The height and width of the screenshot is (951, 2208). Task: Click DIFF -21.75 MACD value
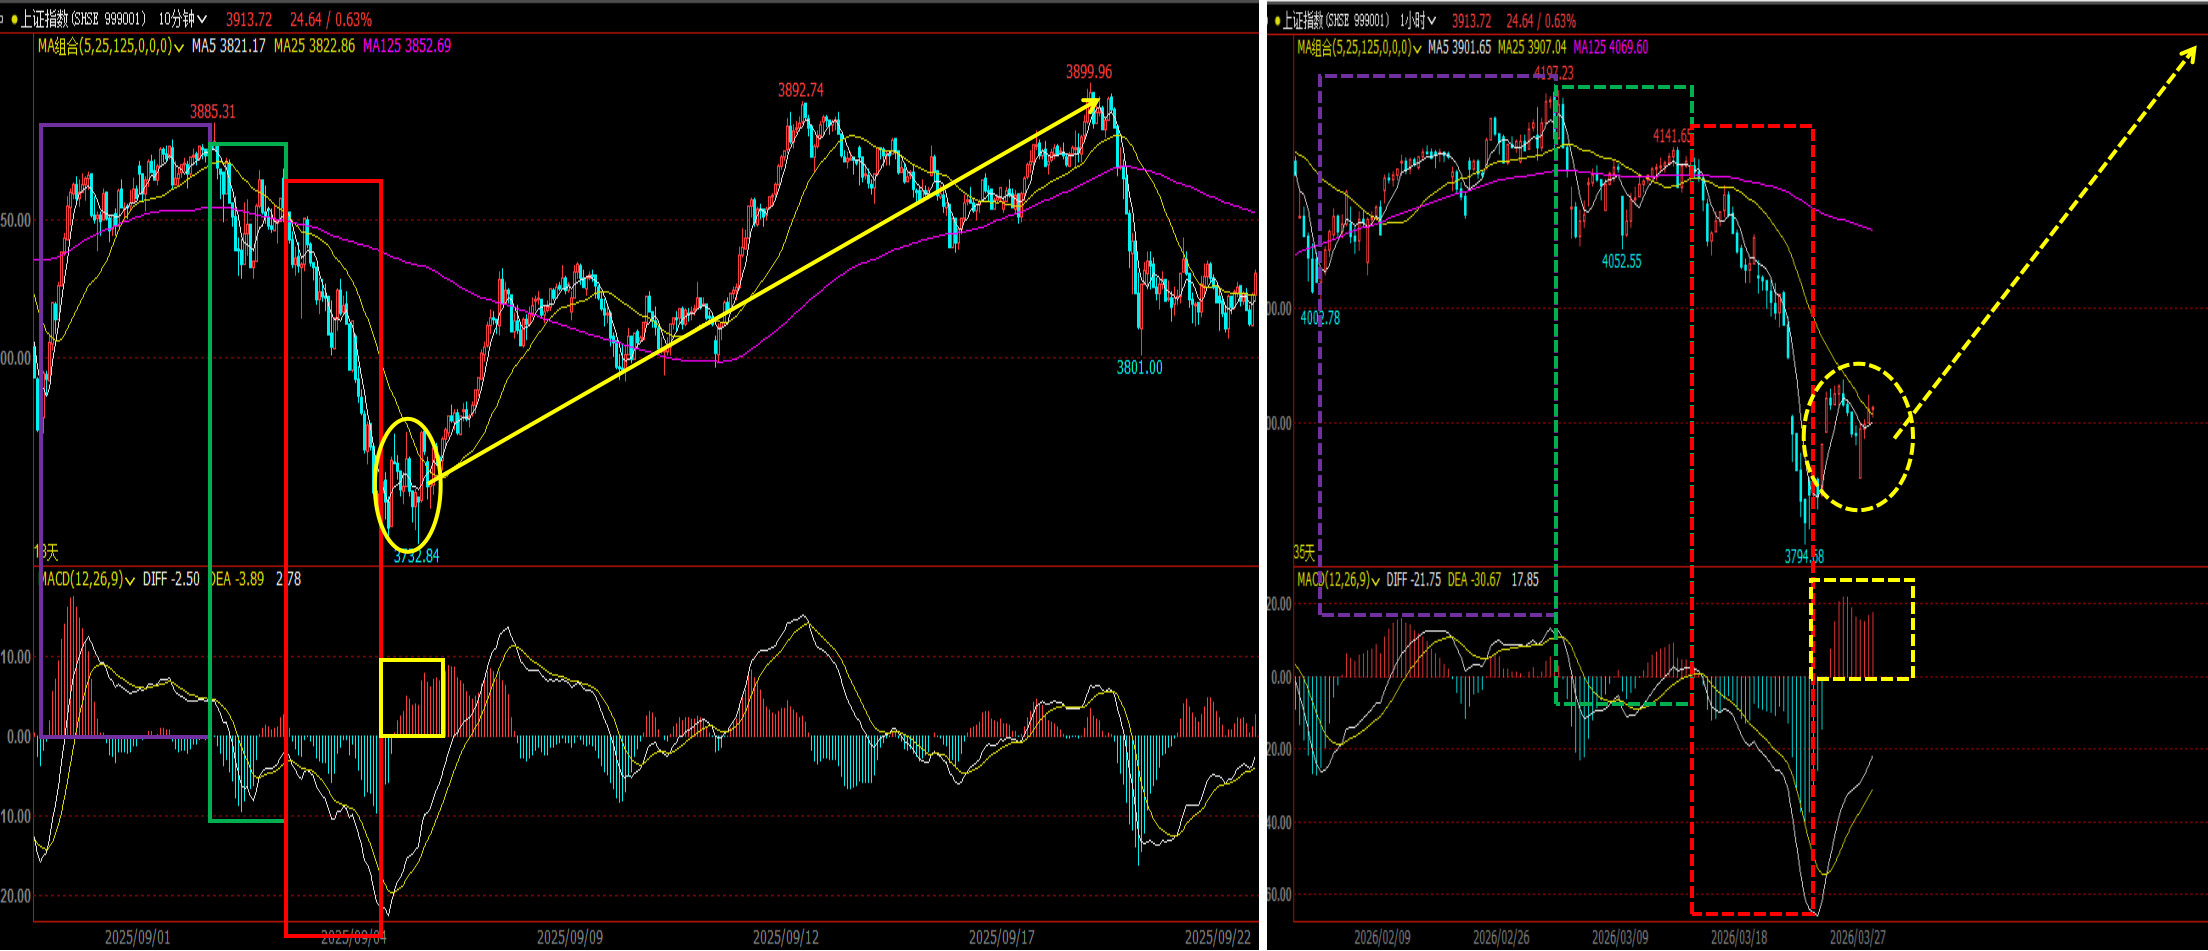(1414, 580)
